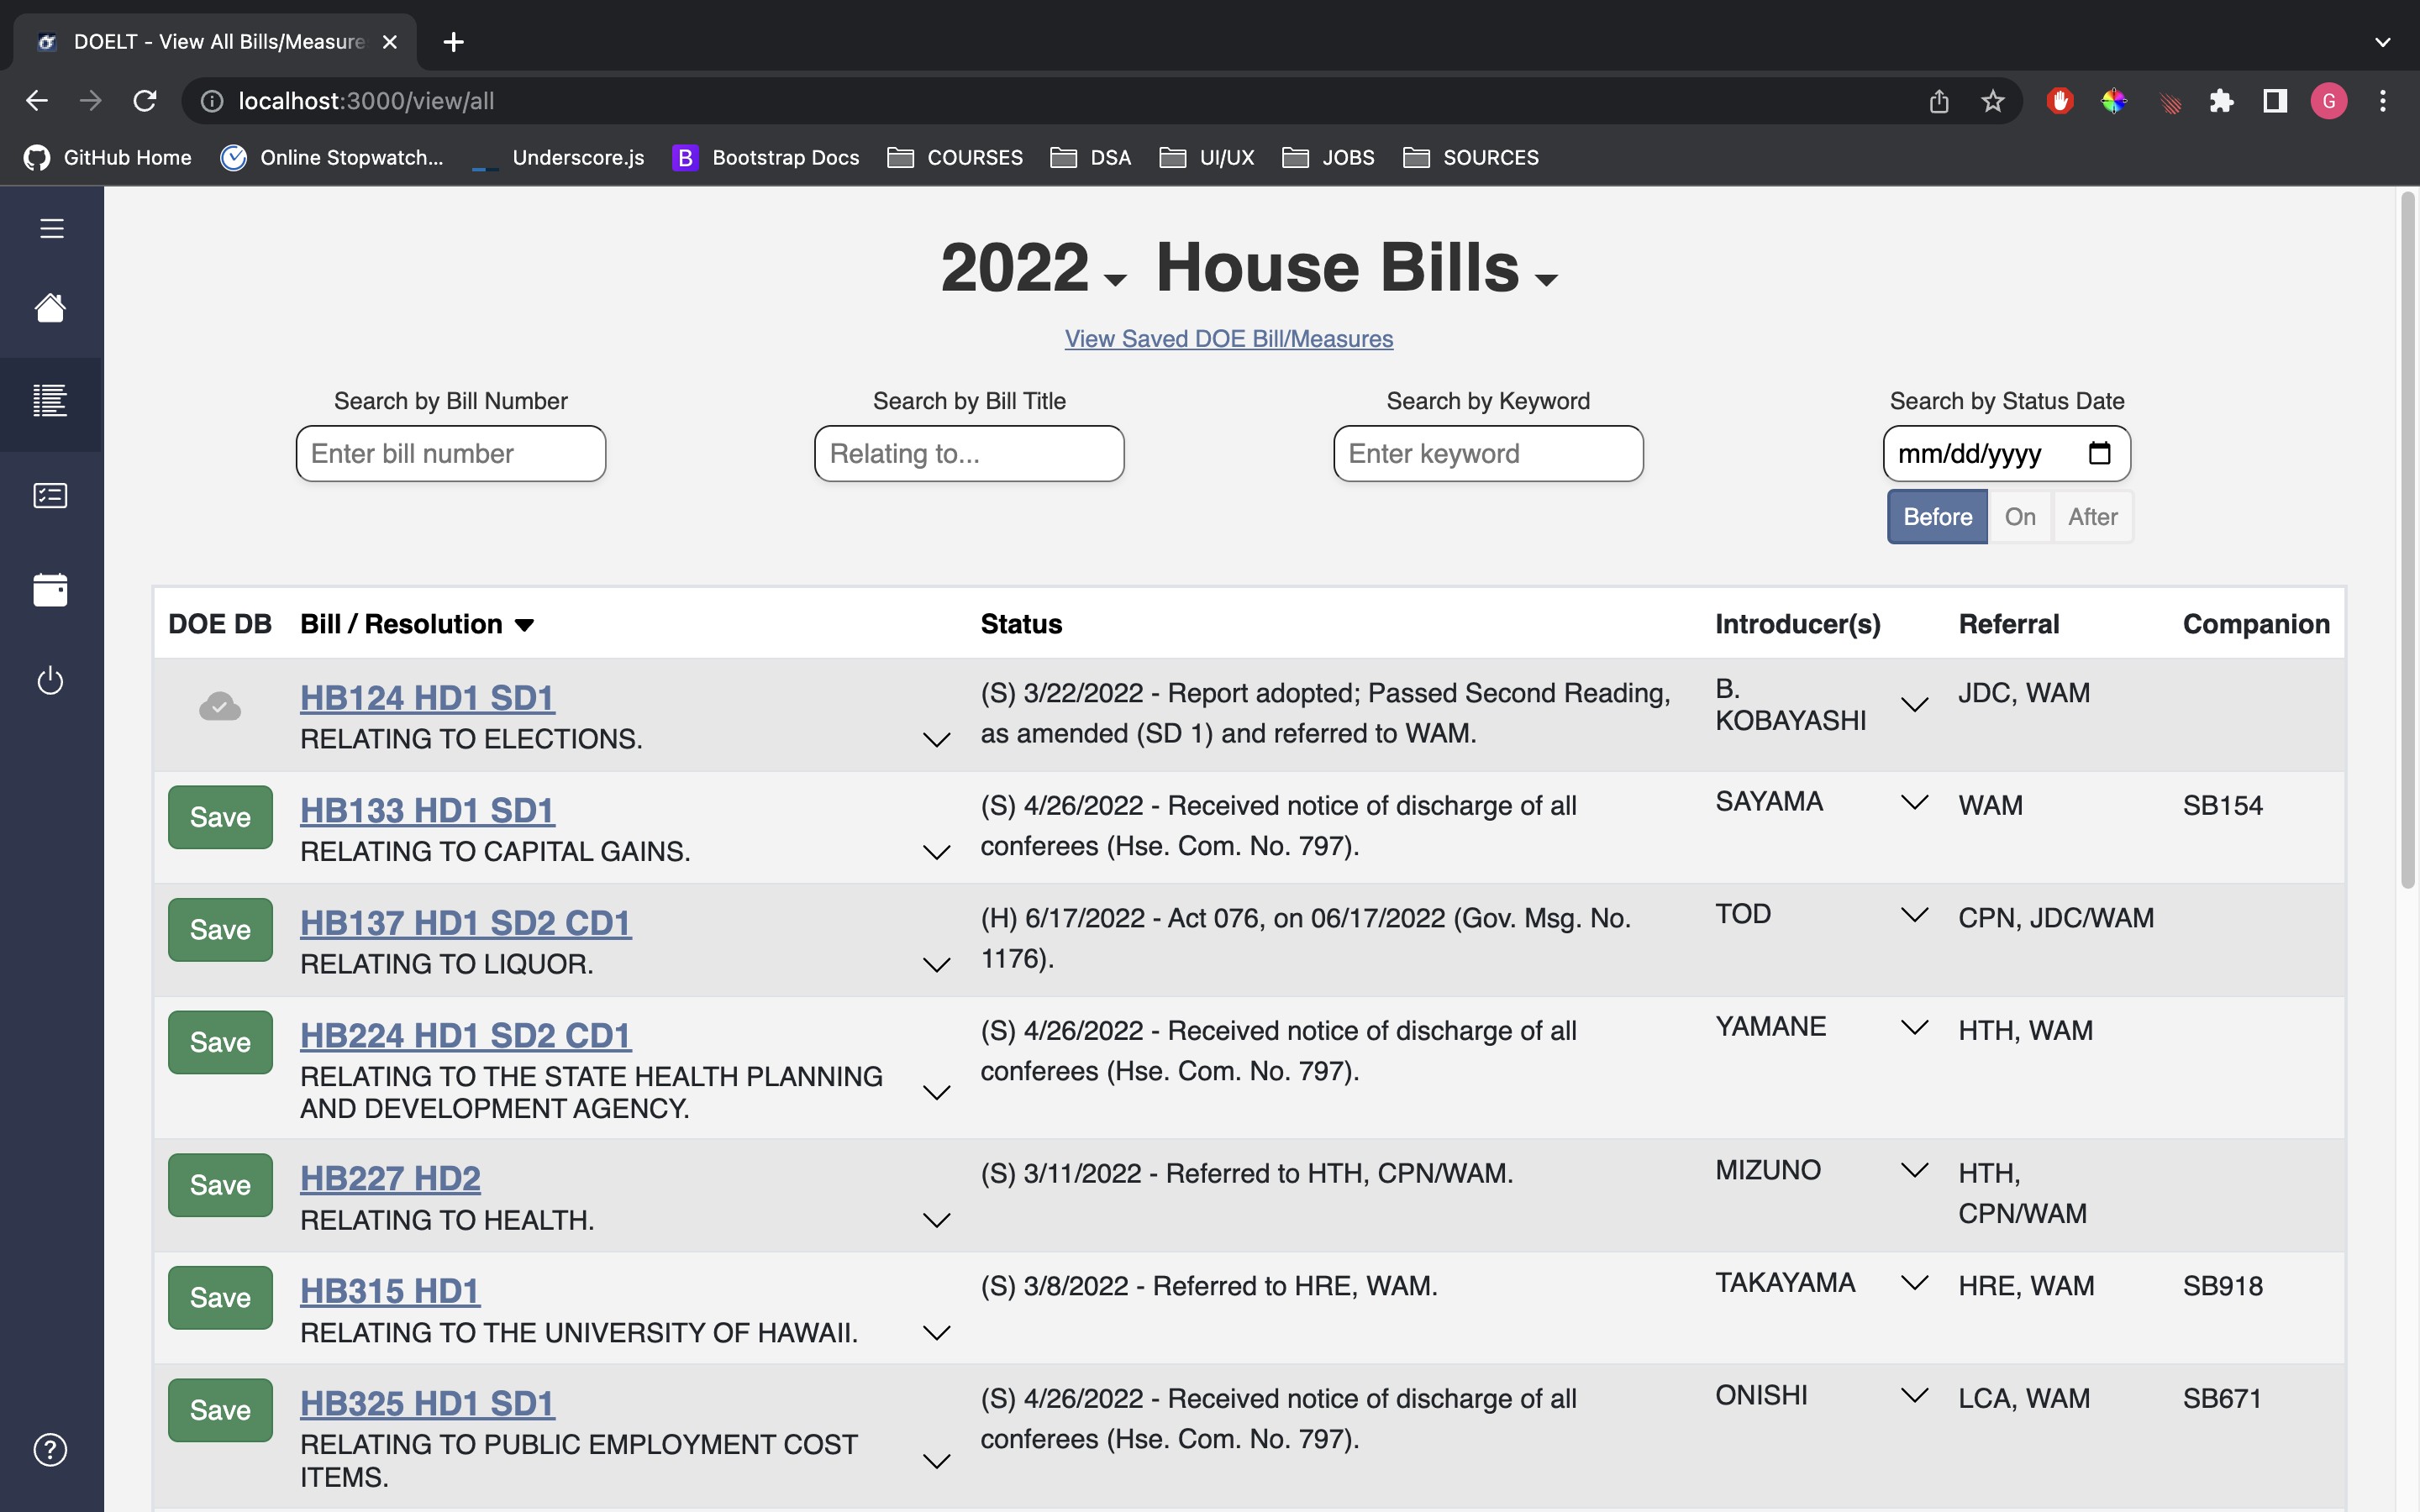2420x1512 pixels.
Task: Click View Saved DOE Bill/Measures link
Action: click(1228, 339)
